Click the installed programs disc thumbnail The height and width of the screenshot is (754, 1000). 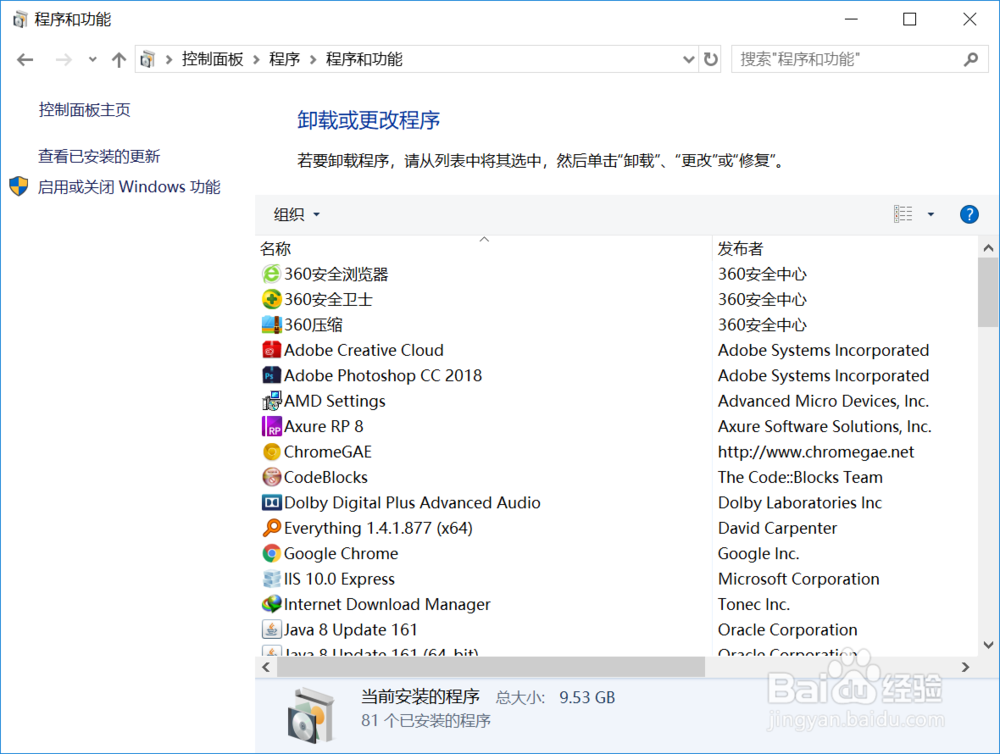[311, 715]
